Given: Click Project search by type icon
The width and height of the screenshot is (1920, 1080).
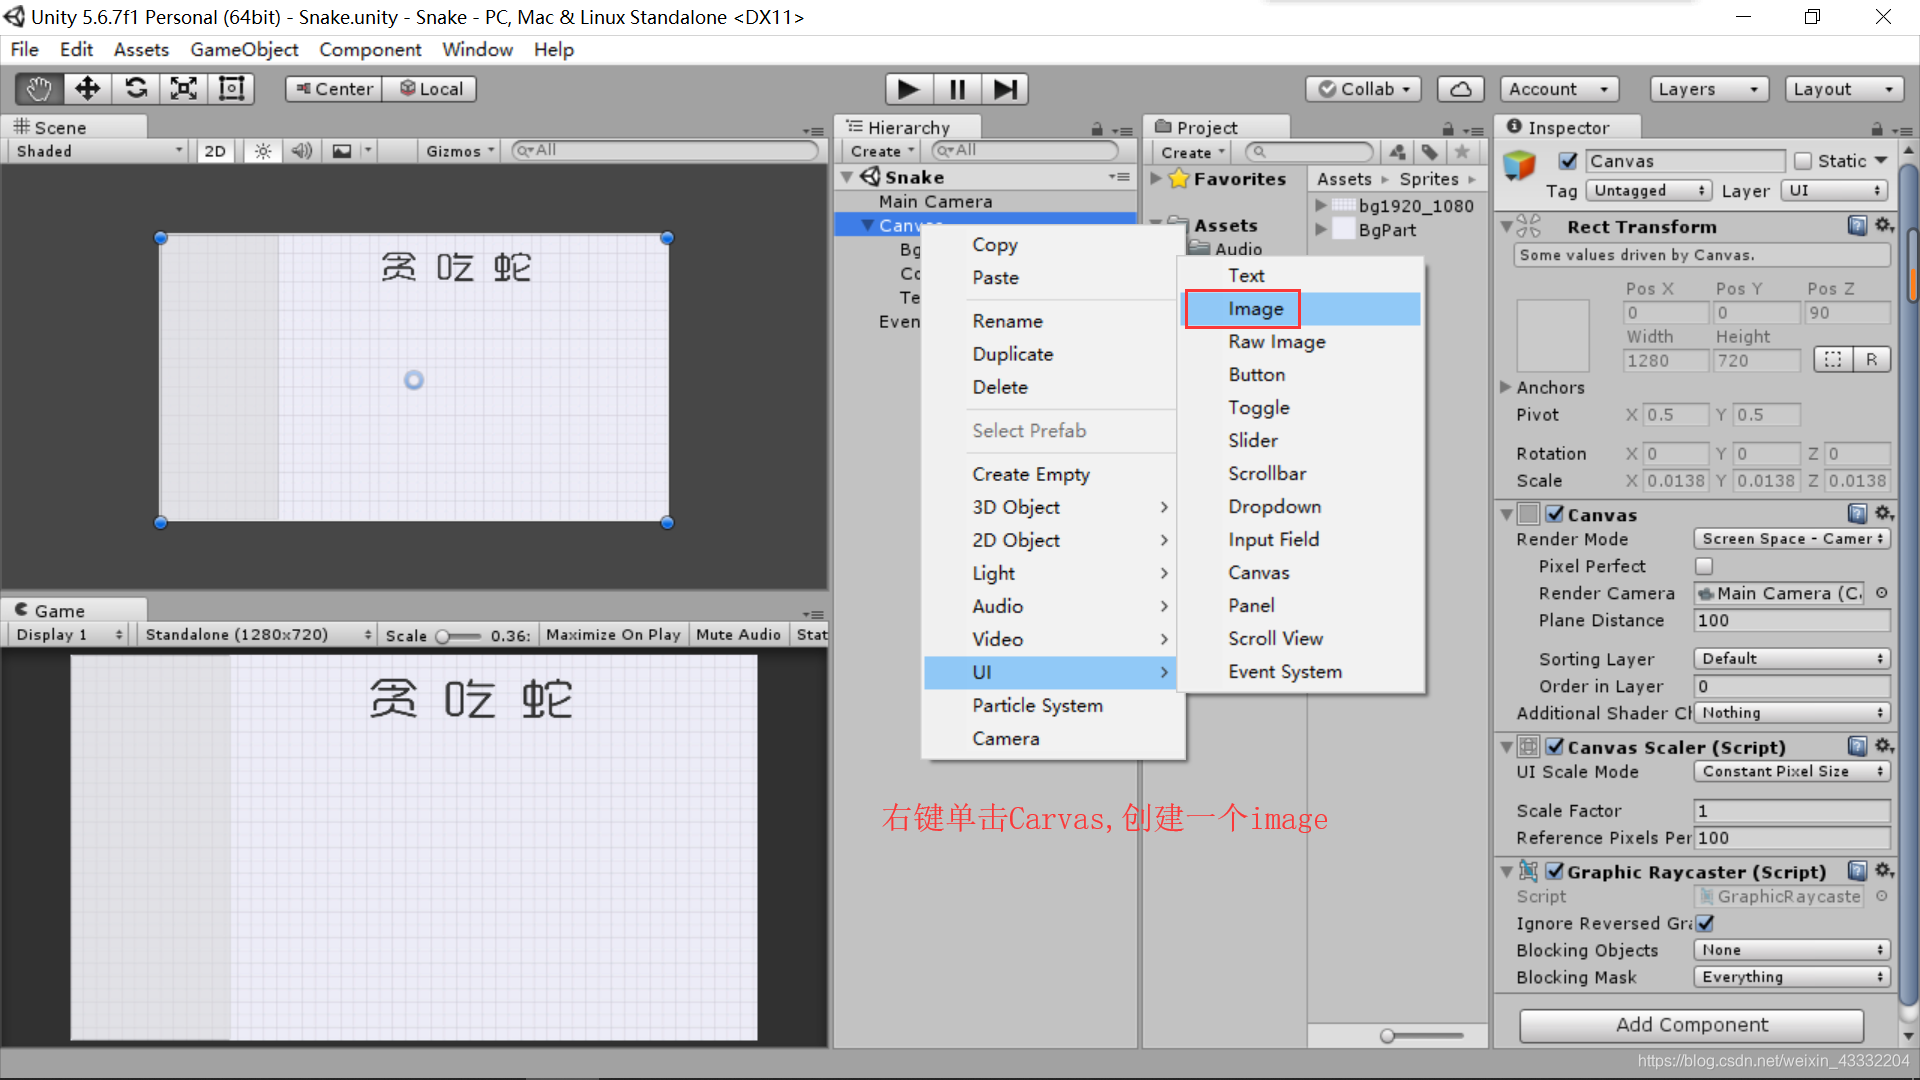Looking at the screenshot, I should pos(1397,152).
